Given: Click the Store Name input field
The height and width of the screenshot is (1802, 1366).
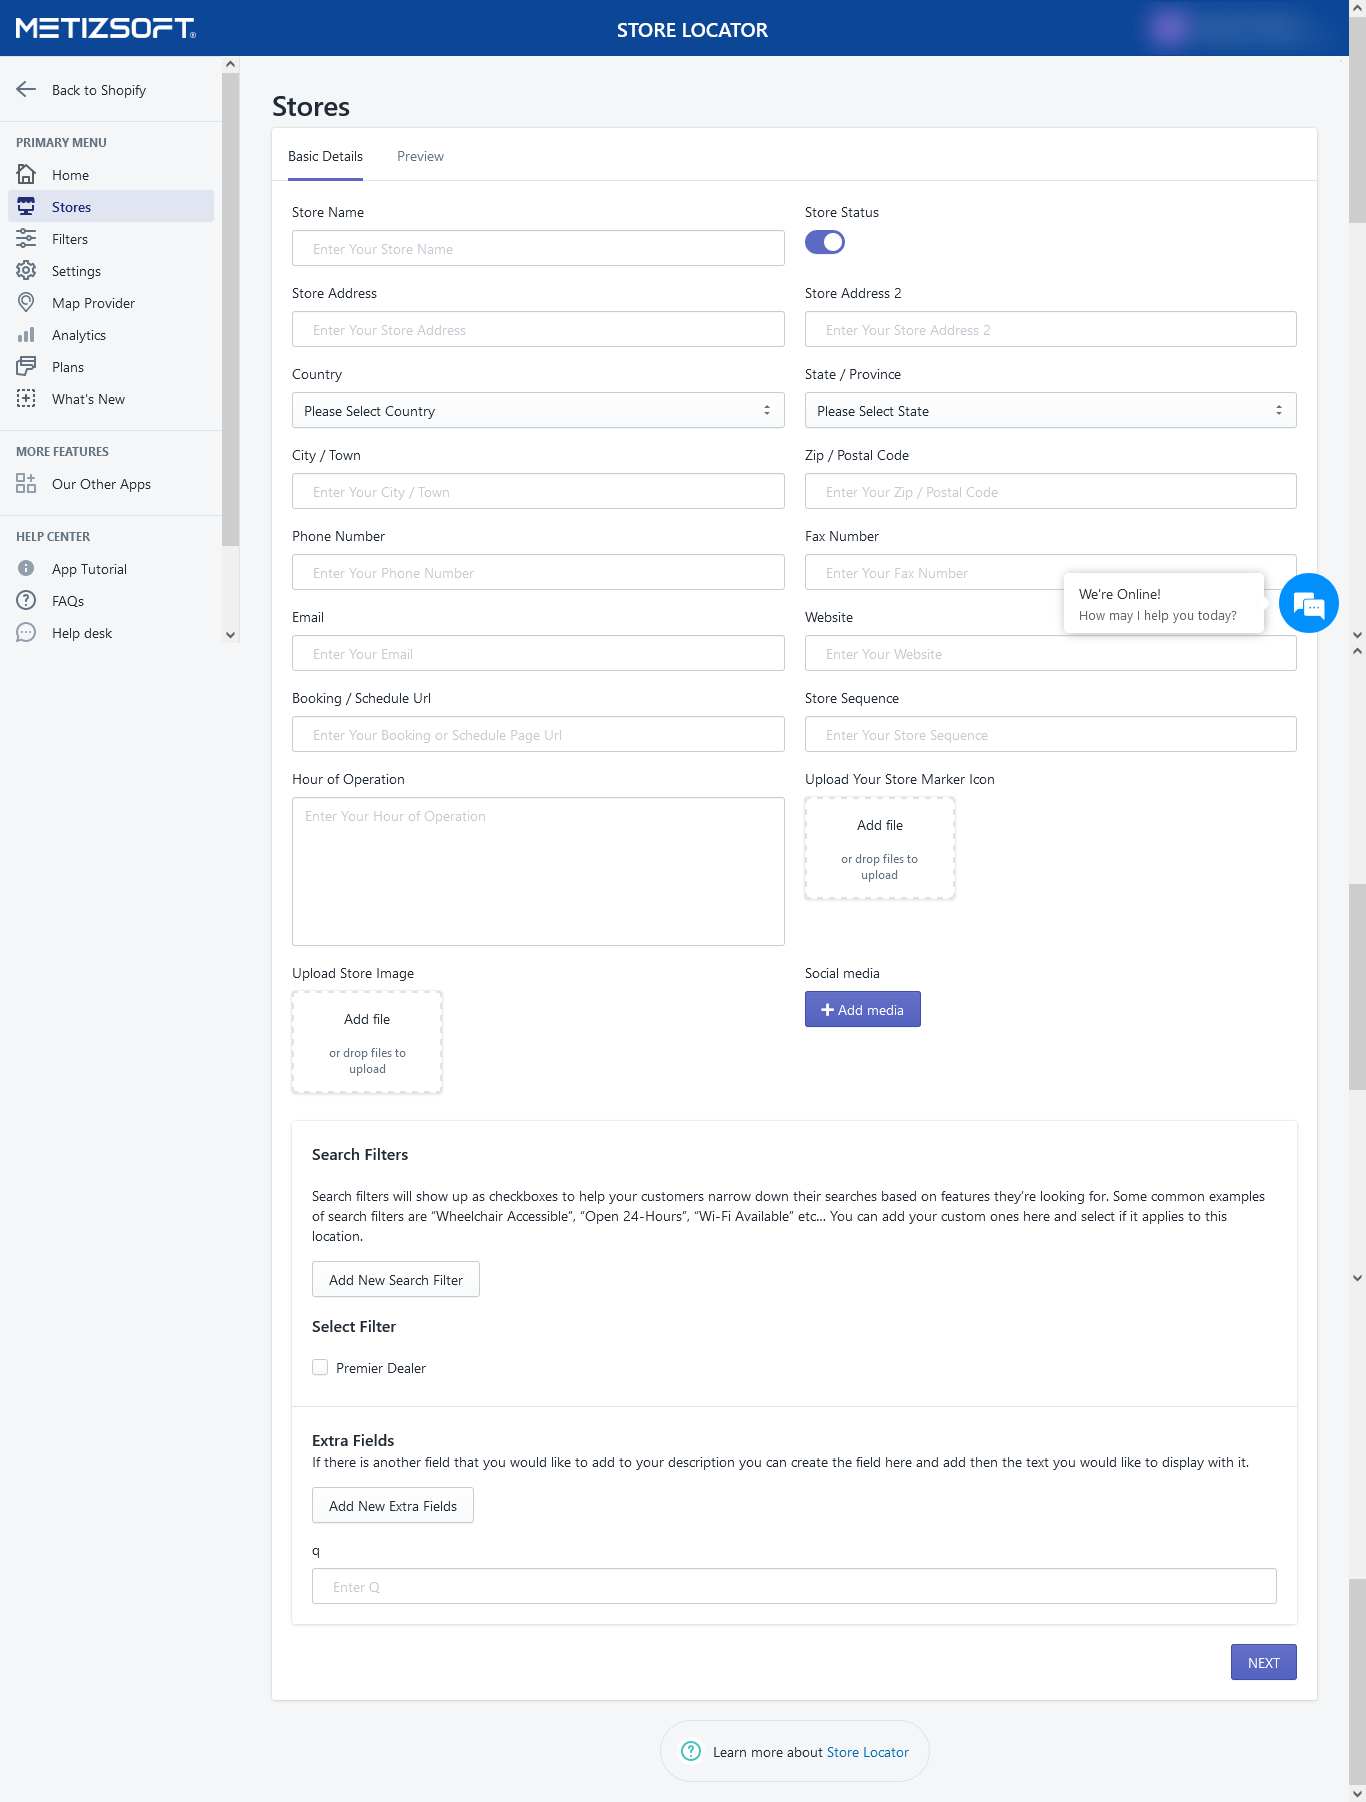Looking at the screenshot, I should coord(538,249).
